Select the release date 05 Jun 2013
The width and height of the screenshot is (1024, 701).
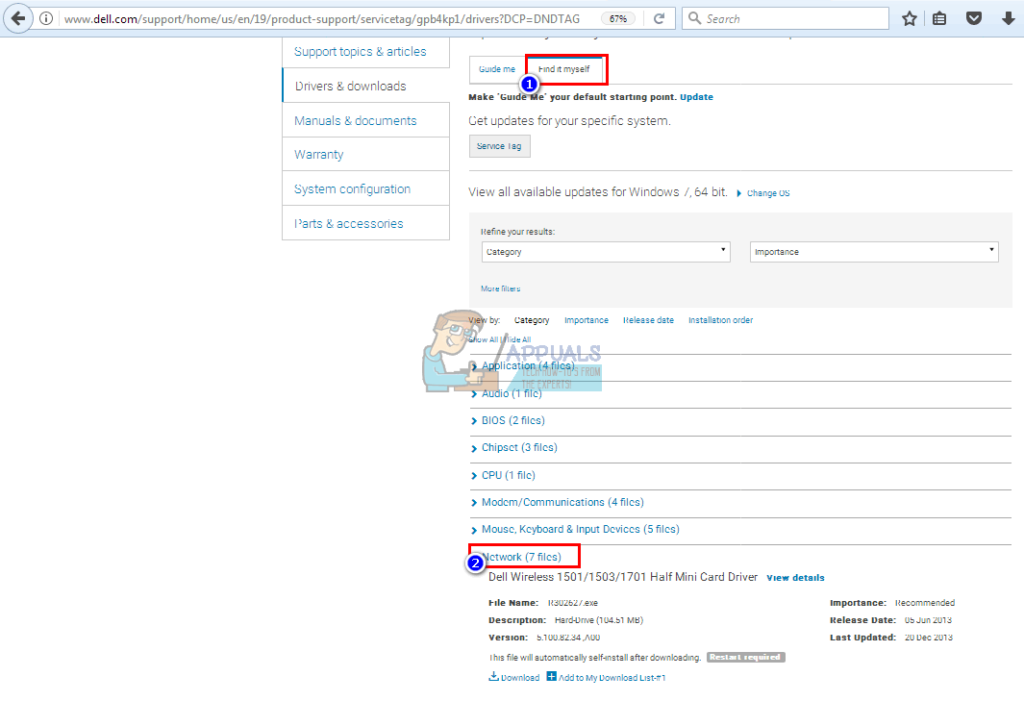pos(928,620)
